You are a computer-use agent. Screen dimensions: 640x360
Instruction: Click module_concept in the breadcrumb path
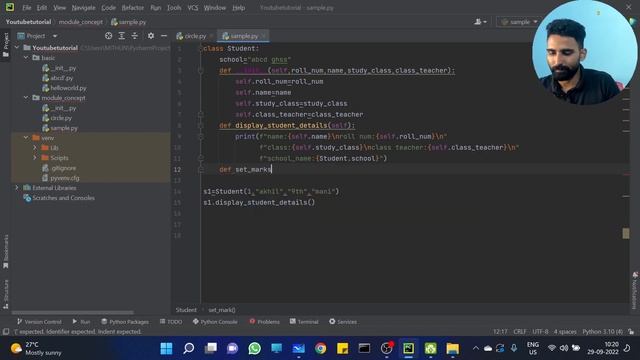click(x=81, y=22)
